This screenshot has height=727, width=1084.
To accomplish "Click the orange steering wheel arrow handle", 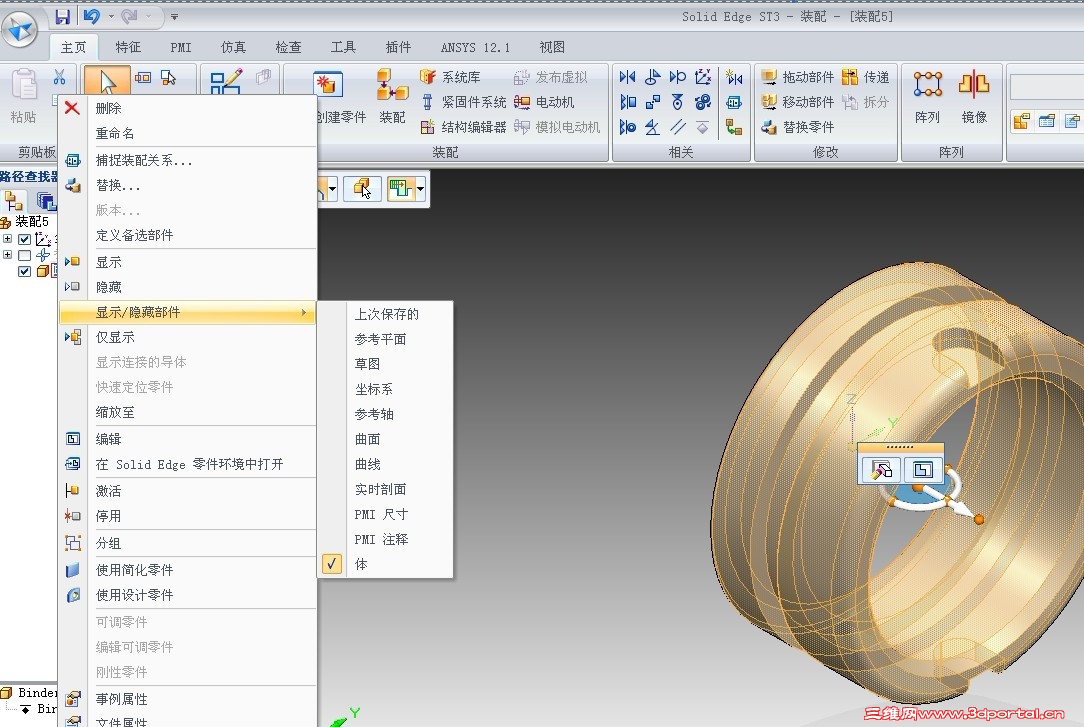I will tap(979, 519).
